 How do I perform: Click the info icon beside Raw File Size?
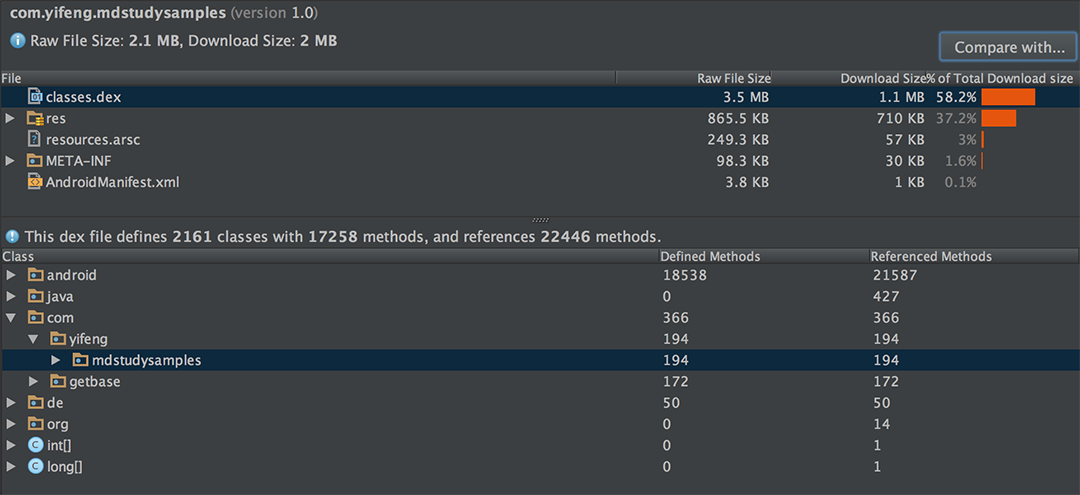pyautogui.click(x=18, y=41)
